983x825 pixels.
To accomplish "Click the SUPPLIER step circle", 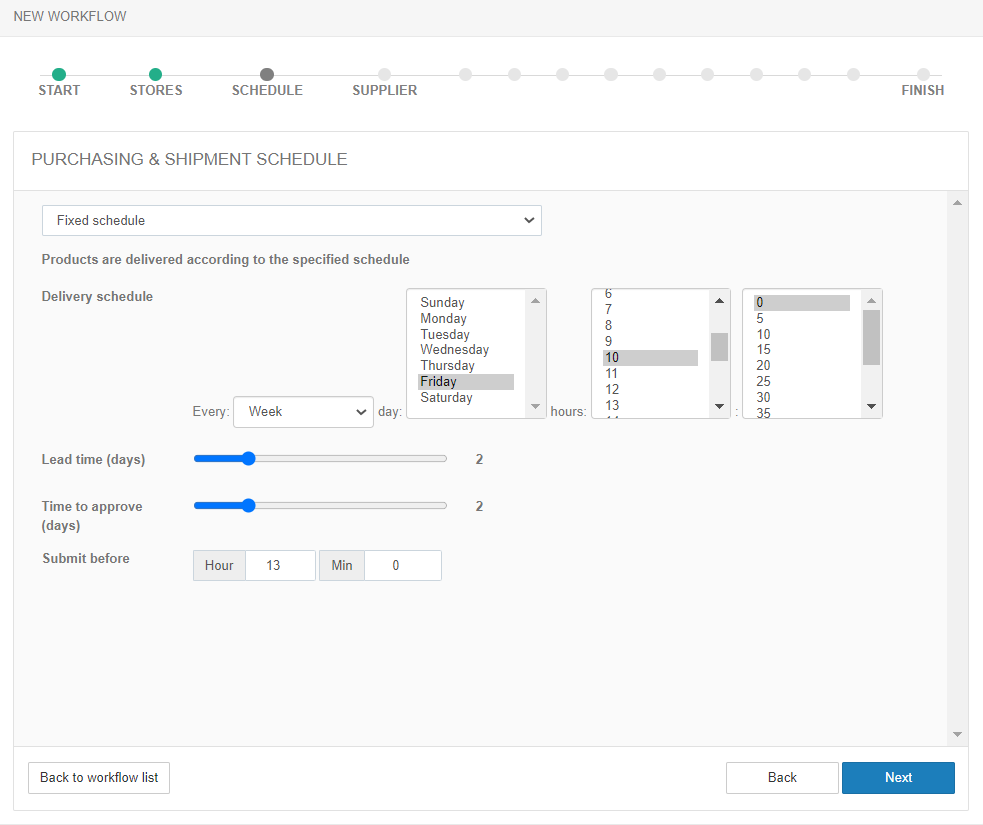I will (x=385, y=74).
